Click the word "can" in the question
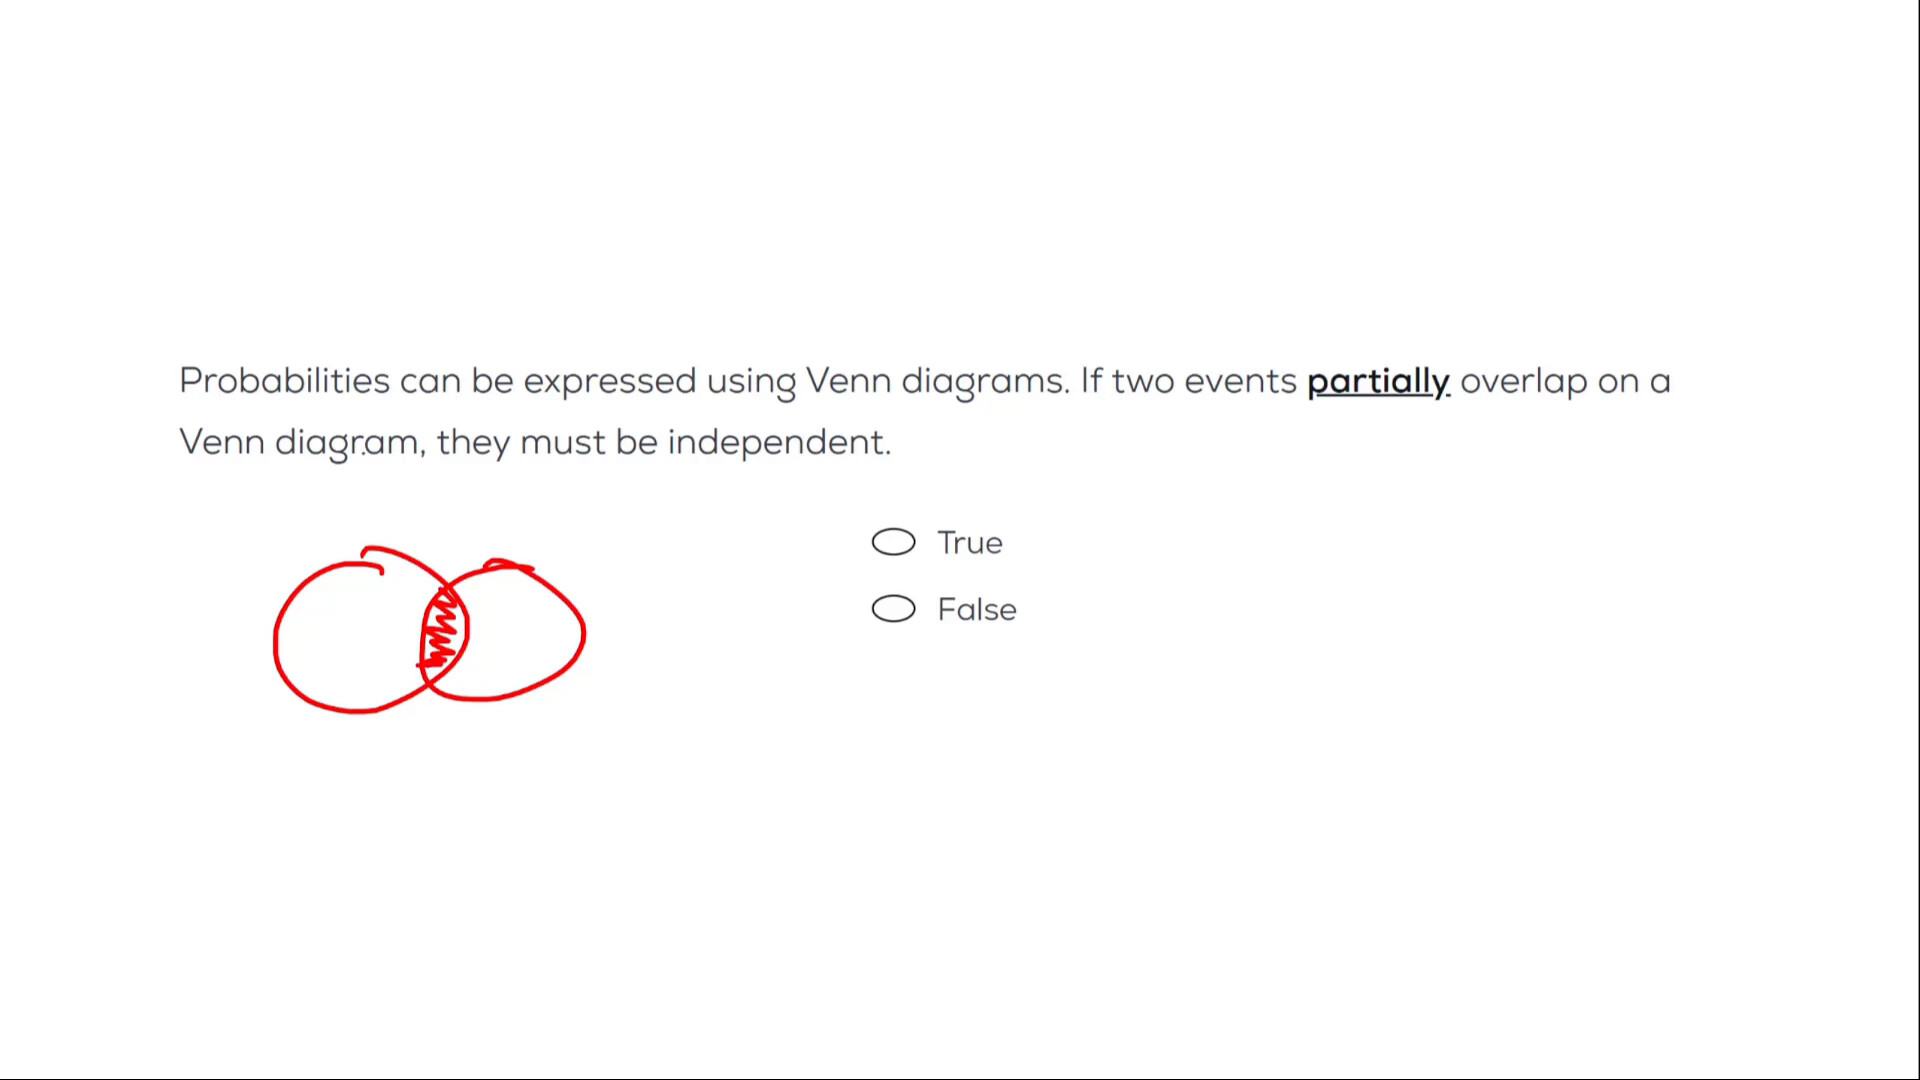The height and width of the screenshot is (1080, 1920). pyautogui.click(x=430, y=381)
